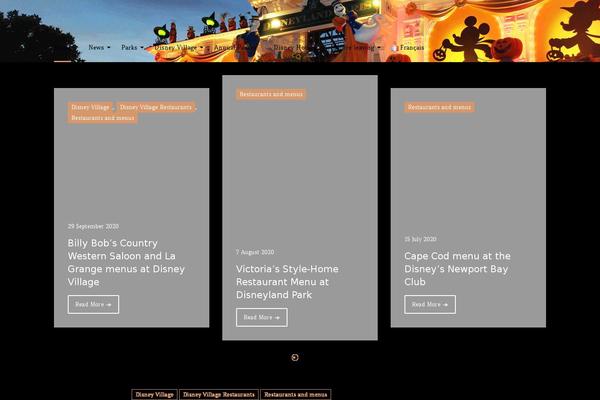Open Billy Bob's Country Western Saloon article title
This screenshot has width=600, height=400.
[126, 263]
